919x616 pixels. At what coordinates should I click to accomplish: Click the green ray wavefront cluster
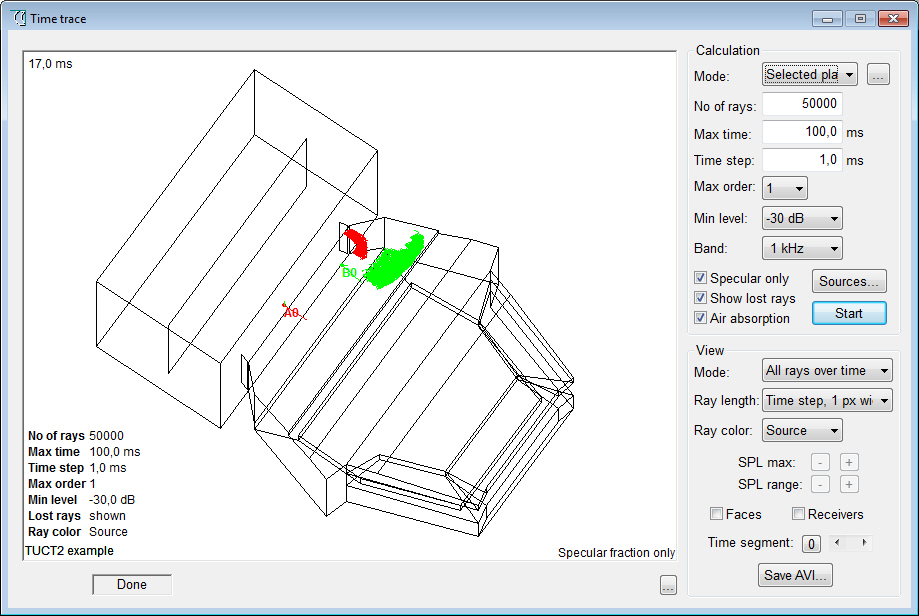tap(394, 261)
